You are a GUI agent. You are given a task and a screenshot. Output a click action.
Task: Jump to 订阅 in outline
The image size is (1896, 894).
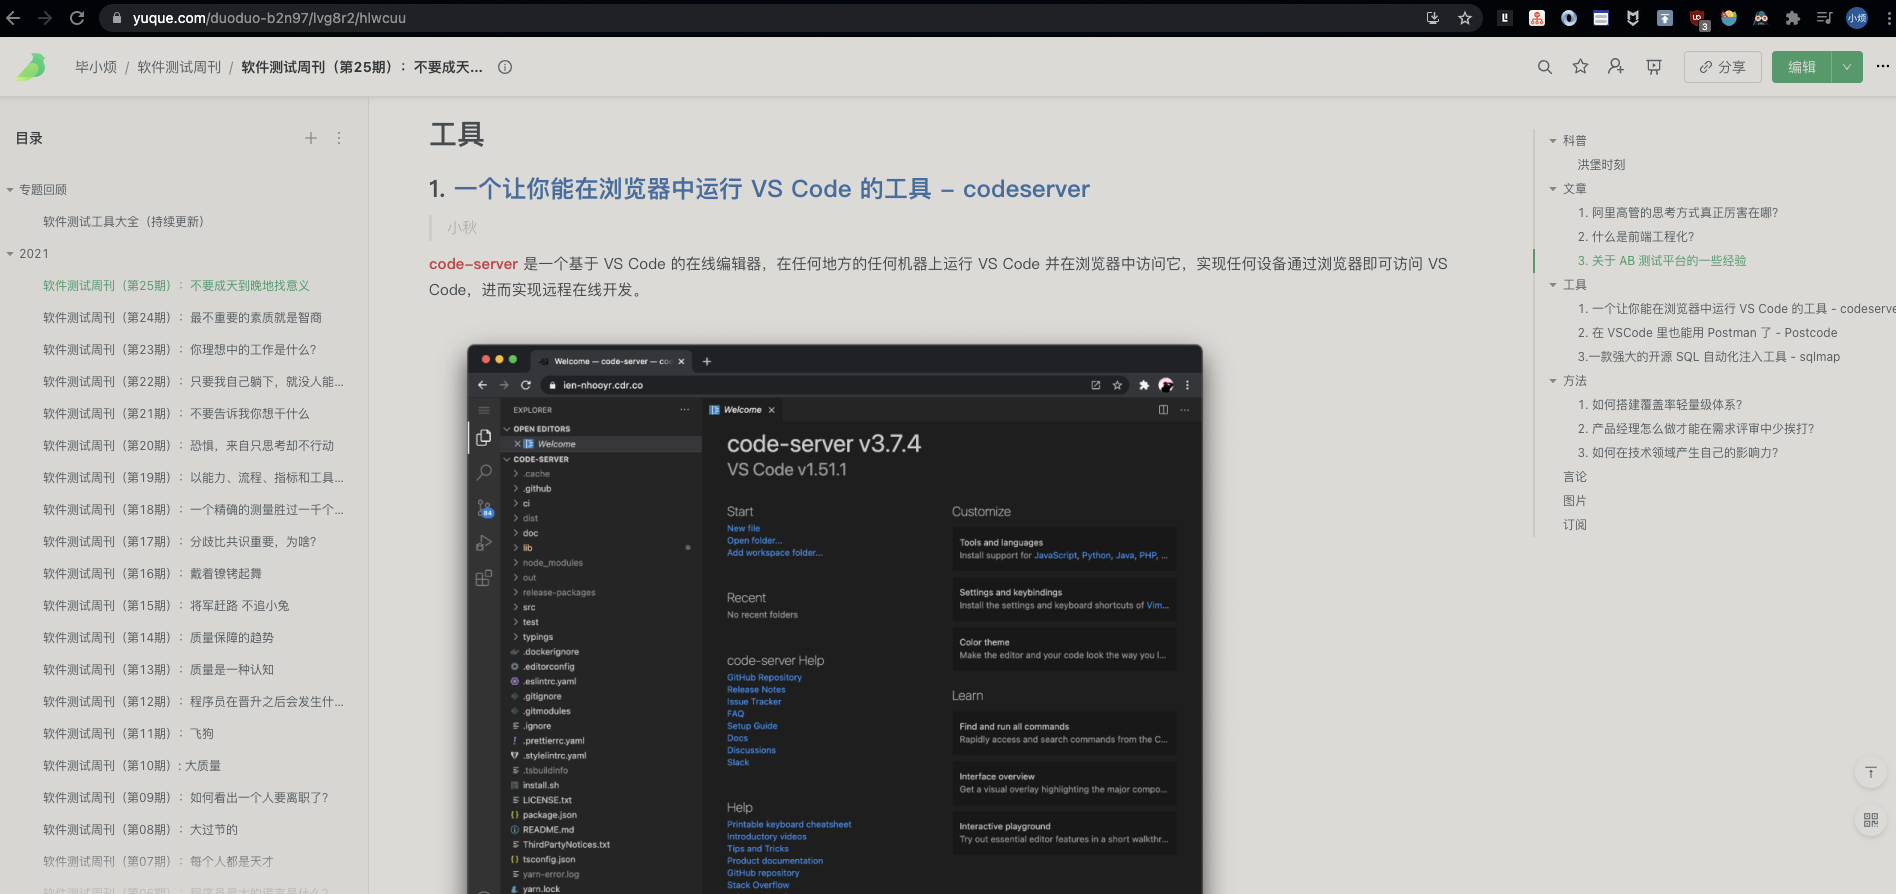pos(1575,525)
